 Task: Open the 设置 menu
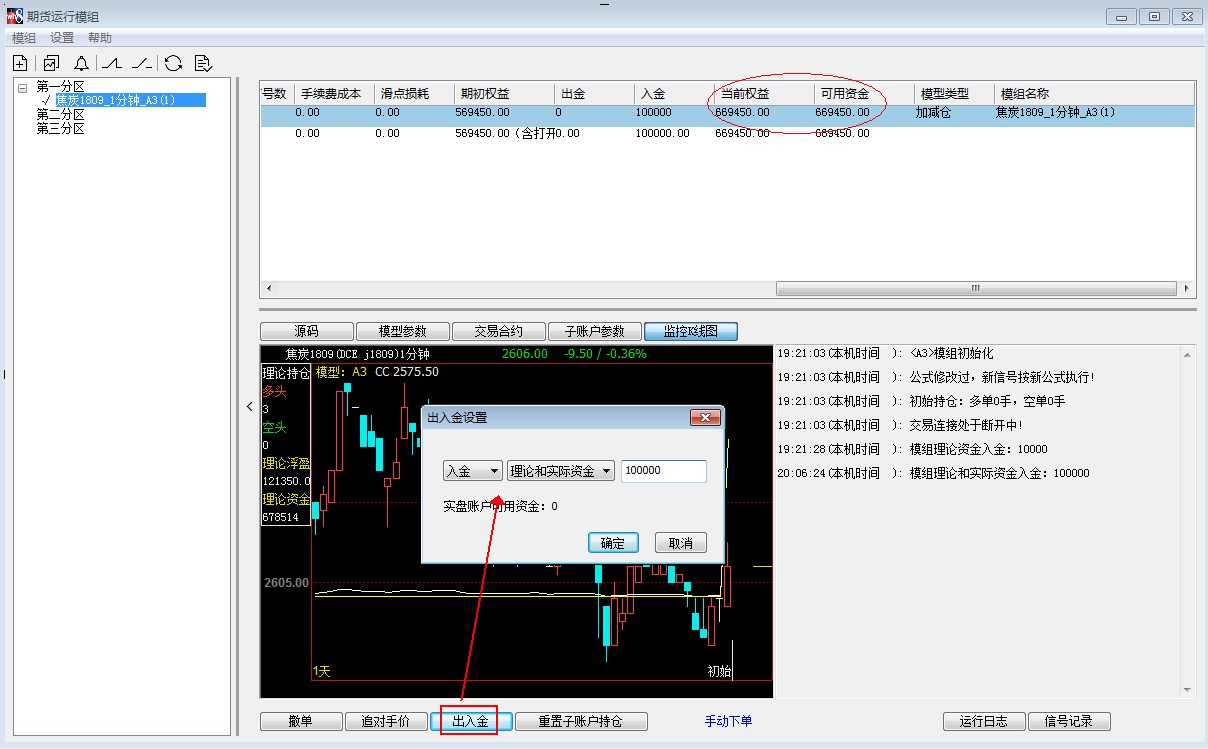[62, 37]
